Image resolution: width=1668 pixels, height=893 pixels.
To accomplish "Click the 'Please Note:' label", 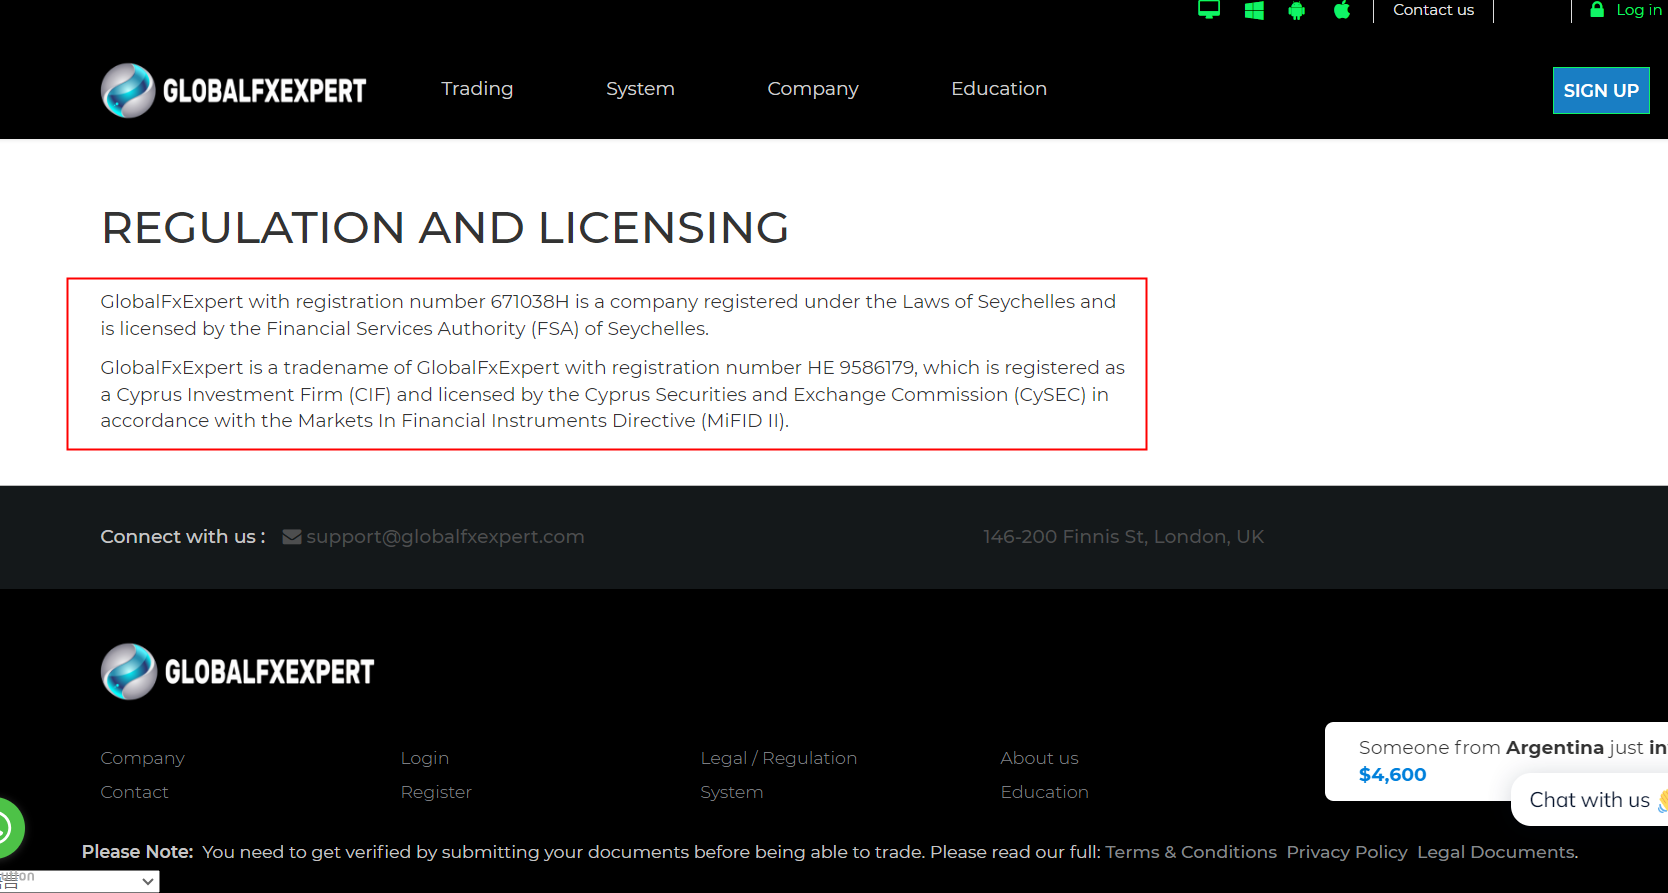I will (x=138, y=852).
